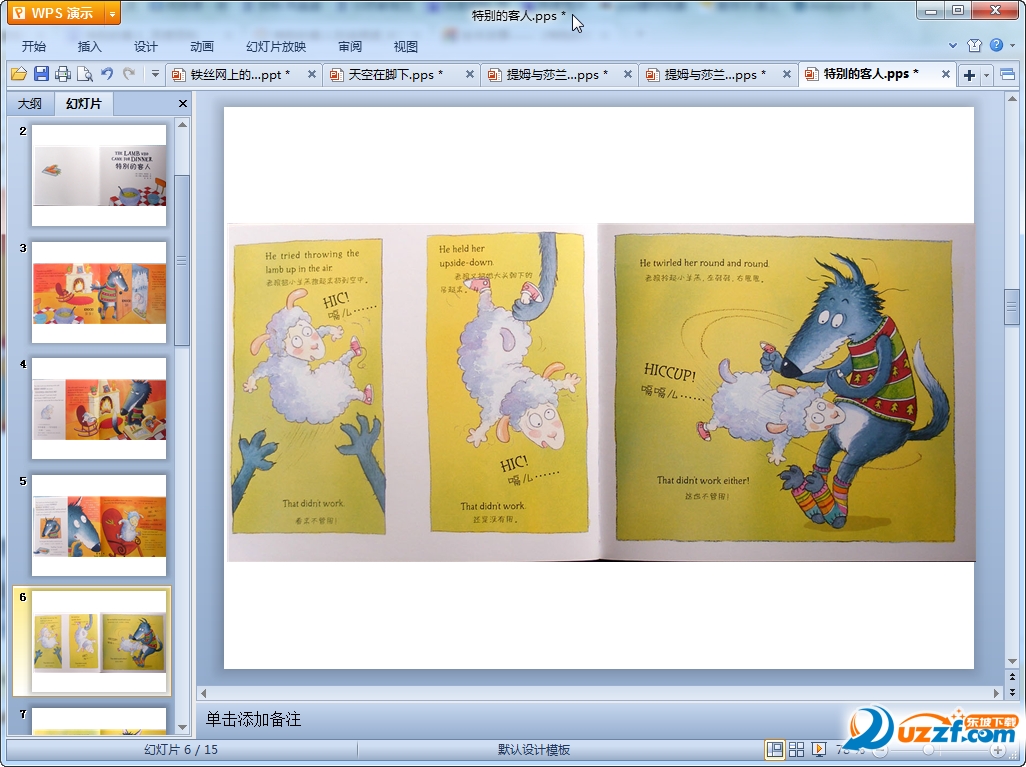This screenshot has width=1026, height=767.
Task: Select slide 5 thumbnail
Action: (99, 525)
